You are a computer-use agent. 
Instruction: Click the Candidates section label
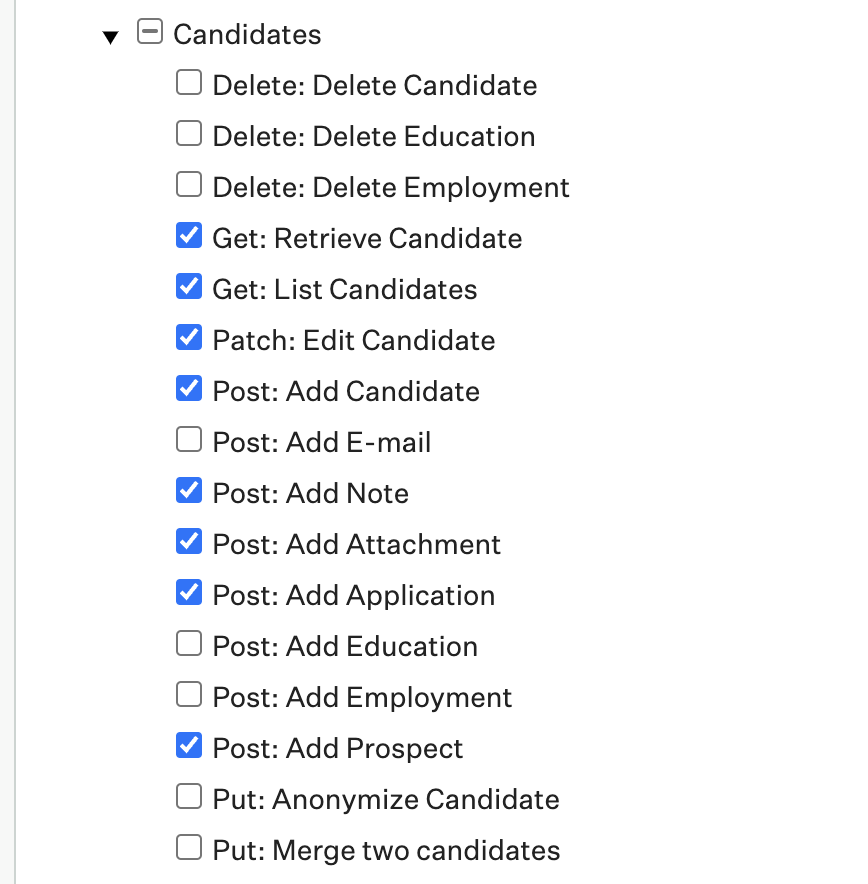(x=247, y=35)
